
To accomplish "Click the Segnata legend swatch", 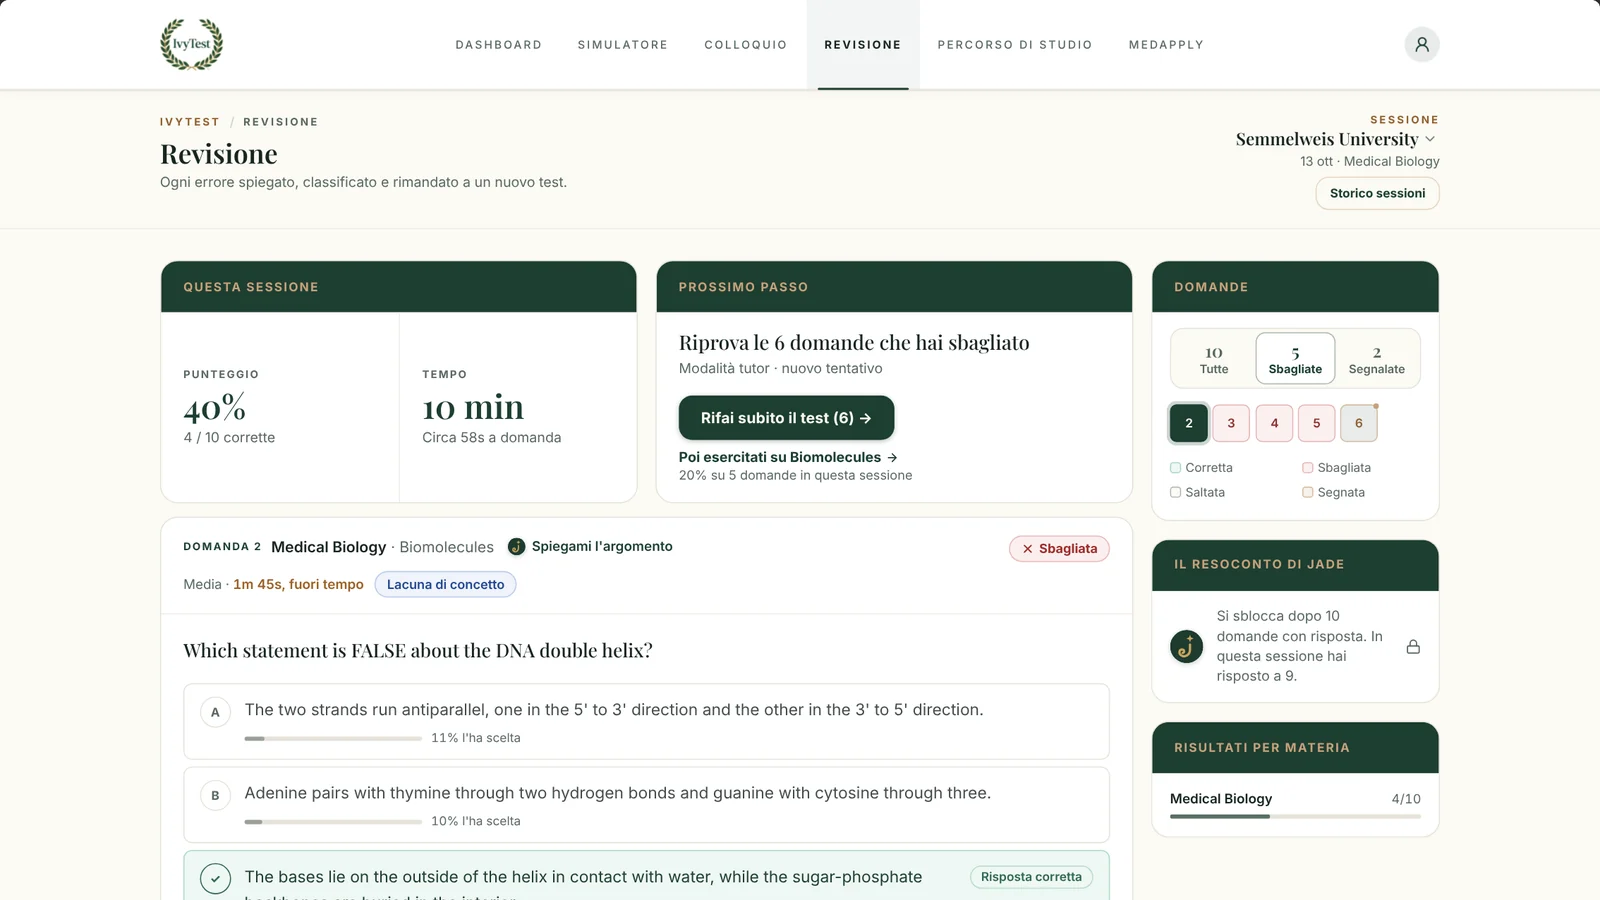I will click(x=1307, y=492).
